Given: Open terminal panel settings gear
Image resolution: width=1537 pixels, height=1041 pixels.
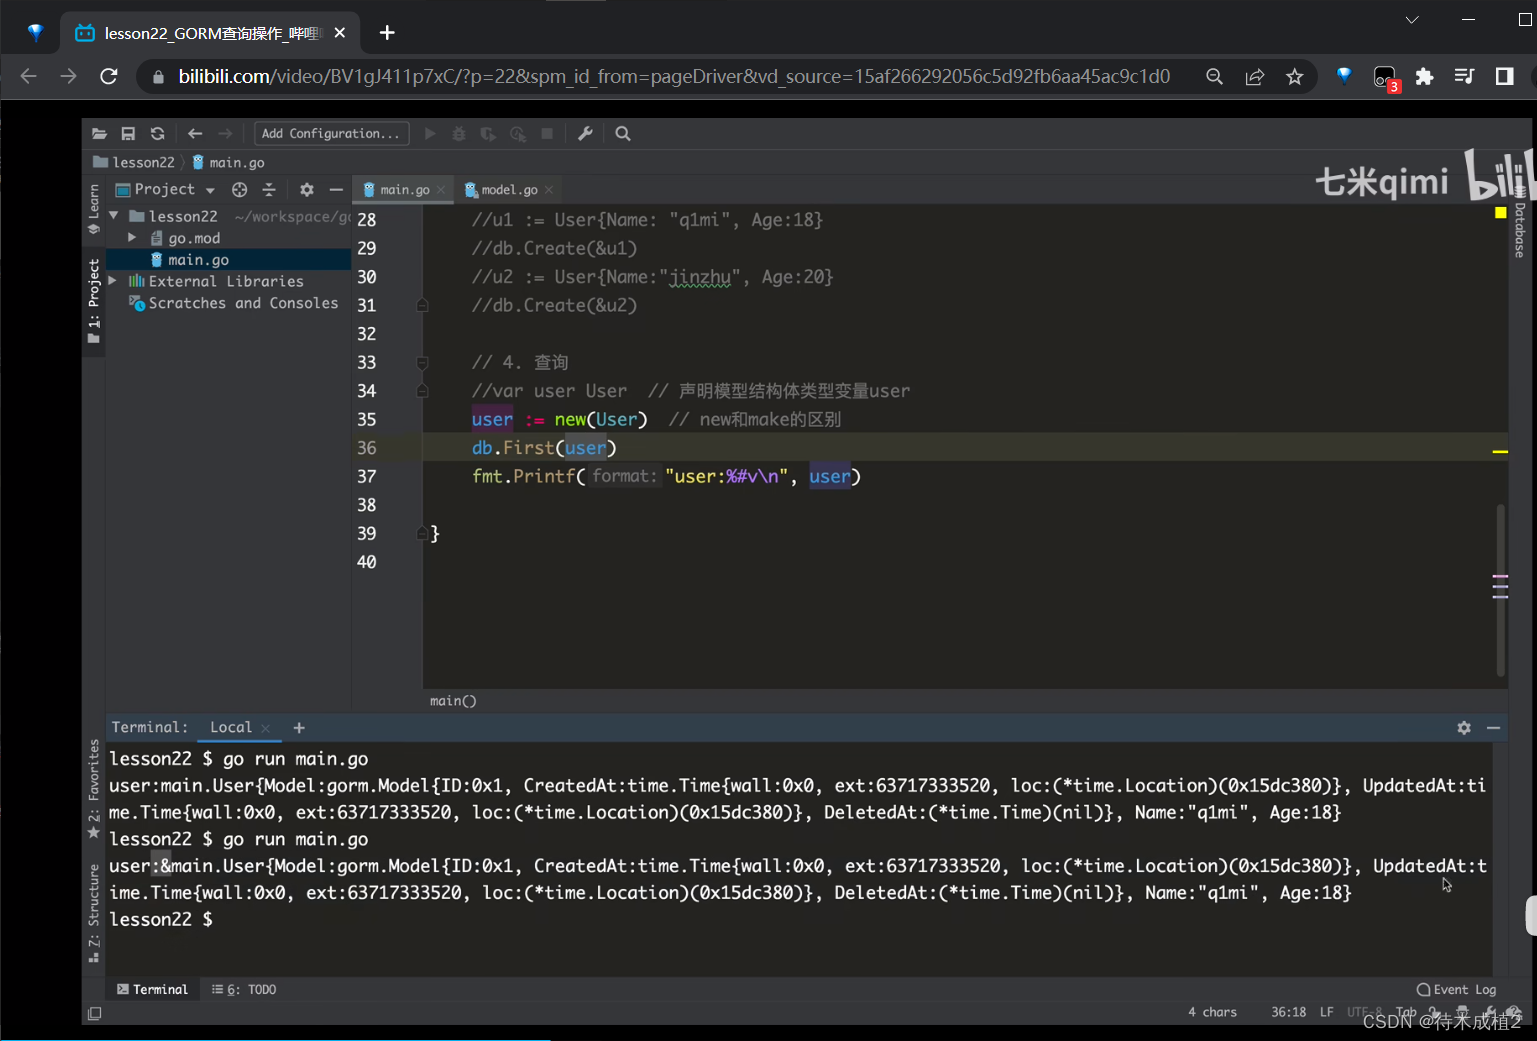Looking at the screenshot, I should pyautogui.click(x=1464, y=728).
